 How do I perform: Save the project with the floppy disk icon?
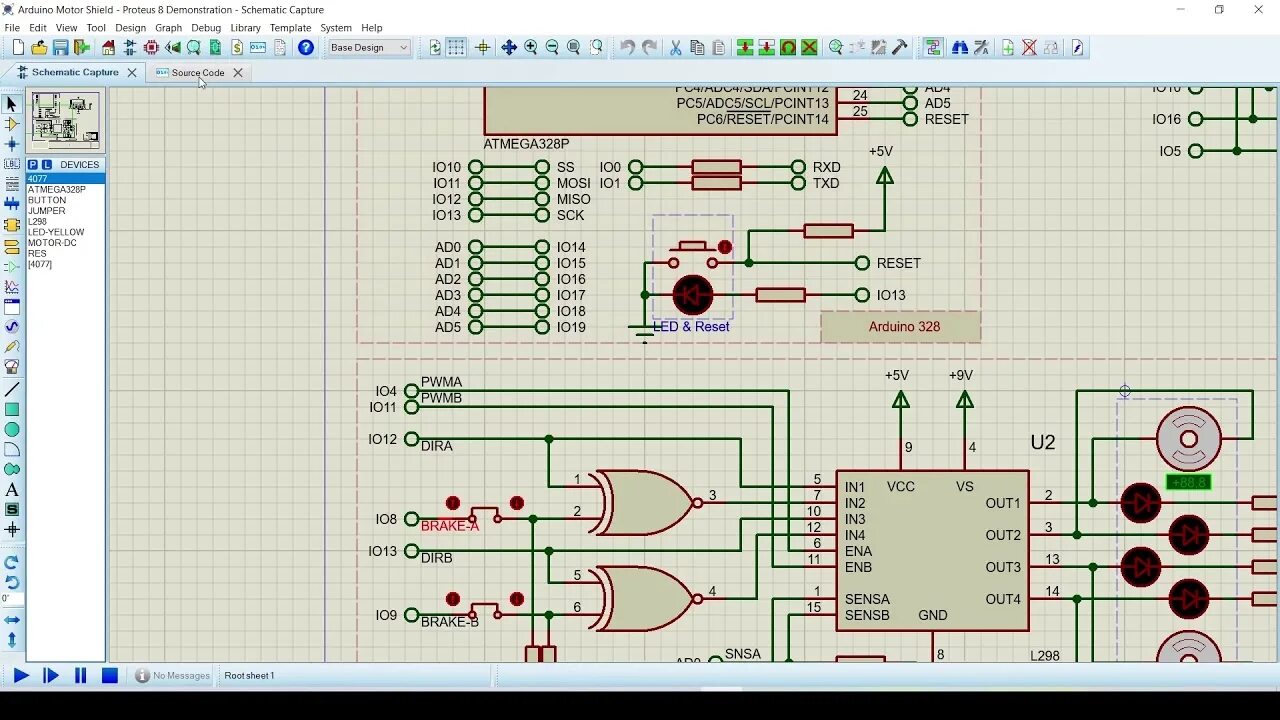(60, 48)
